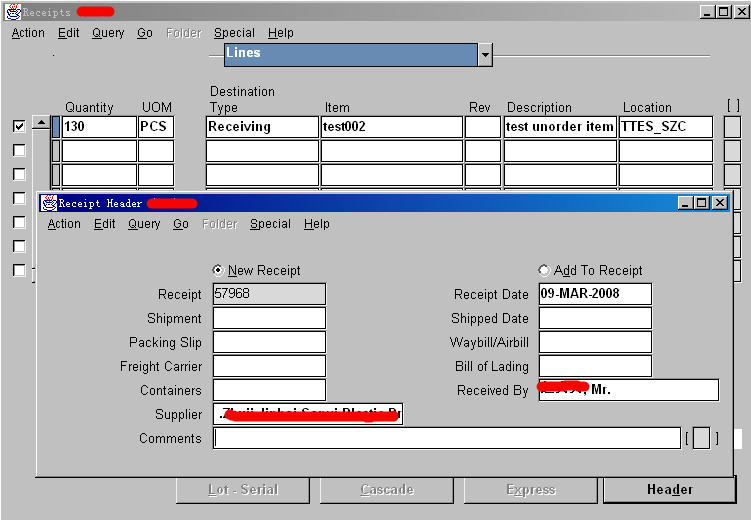Click the Item field showing test002
The image size is (751, 520).
[x=392, y=127]
